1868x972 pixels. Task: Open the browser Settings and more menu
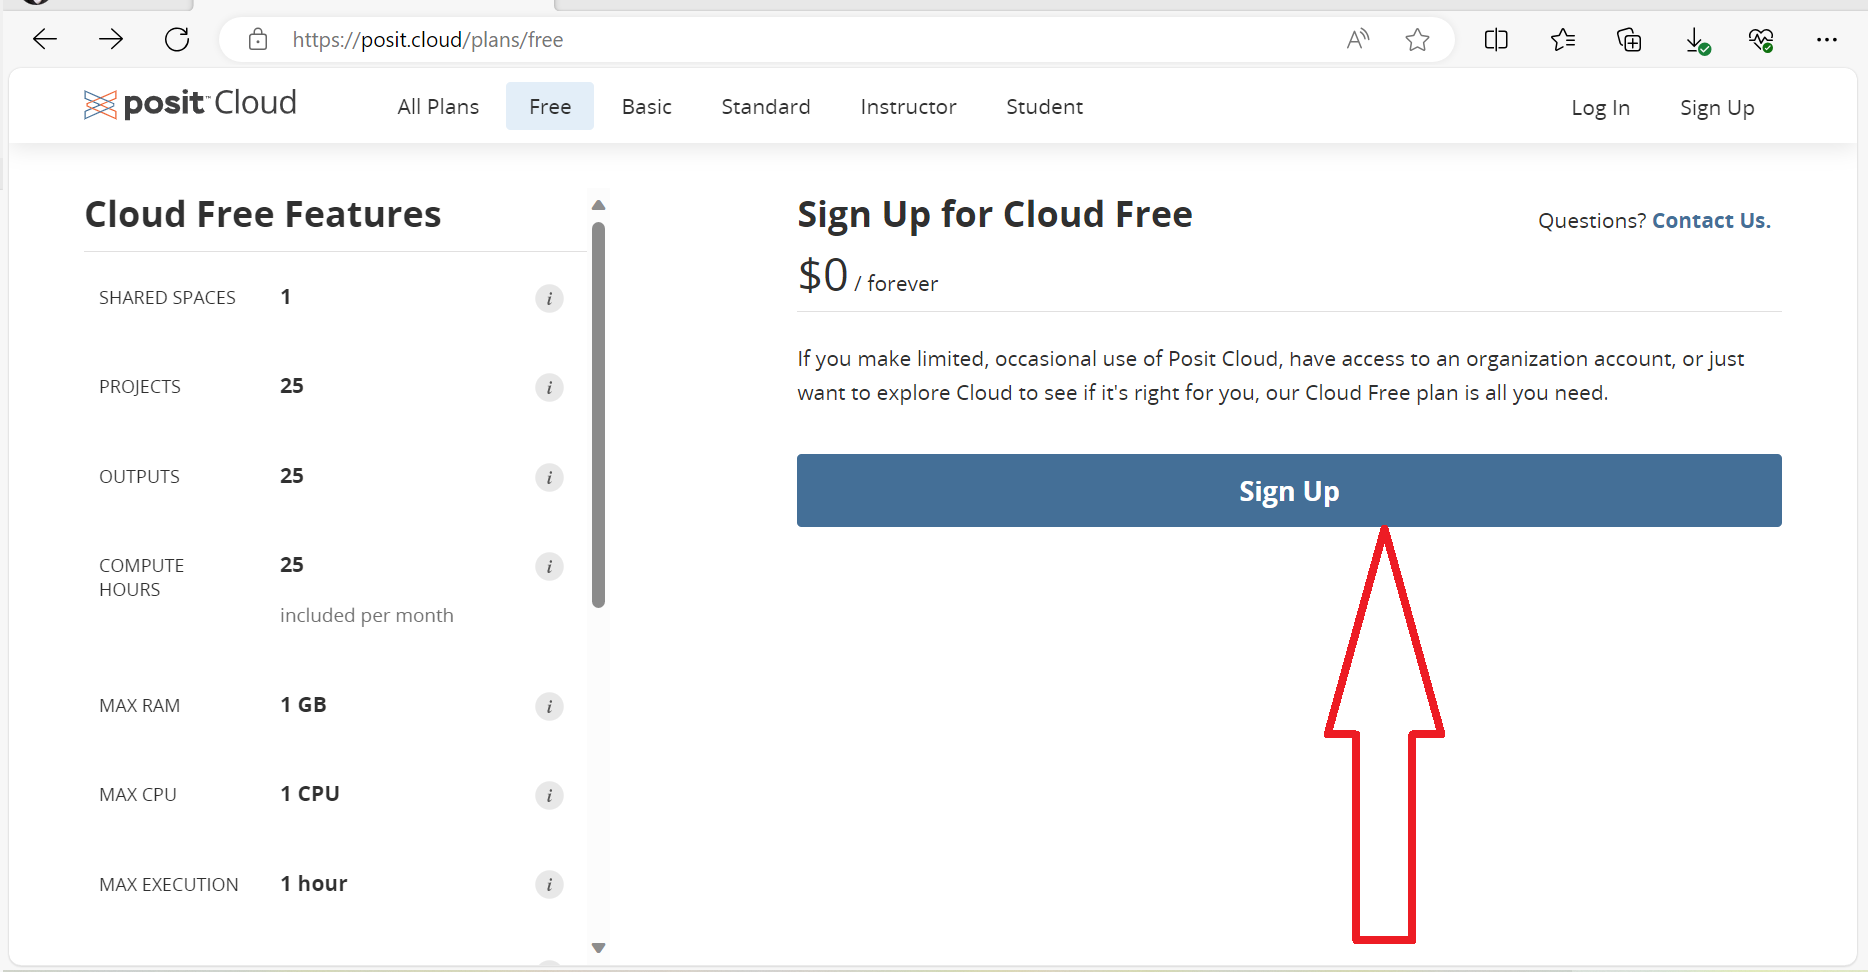coord(1827,40)
